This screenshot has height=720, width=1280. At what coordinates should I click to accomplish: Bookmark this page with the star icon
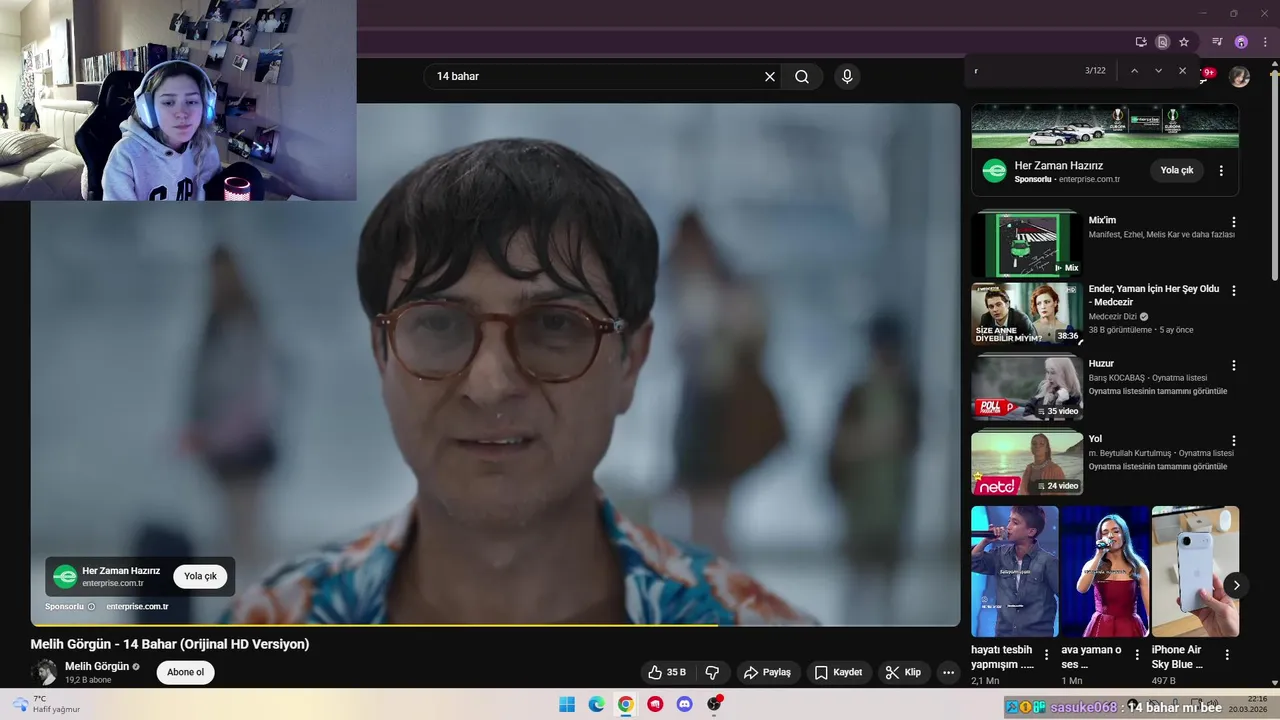coord(1184,42)
